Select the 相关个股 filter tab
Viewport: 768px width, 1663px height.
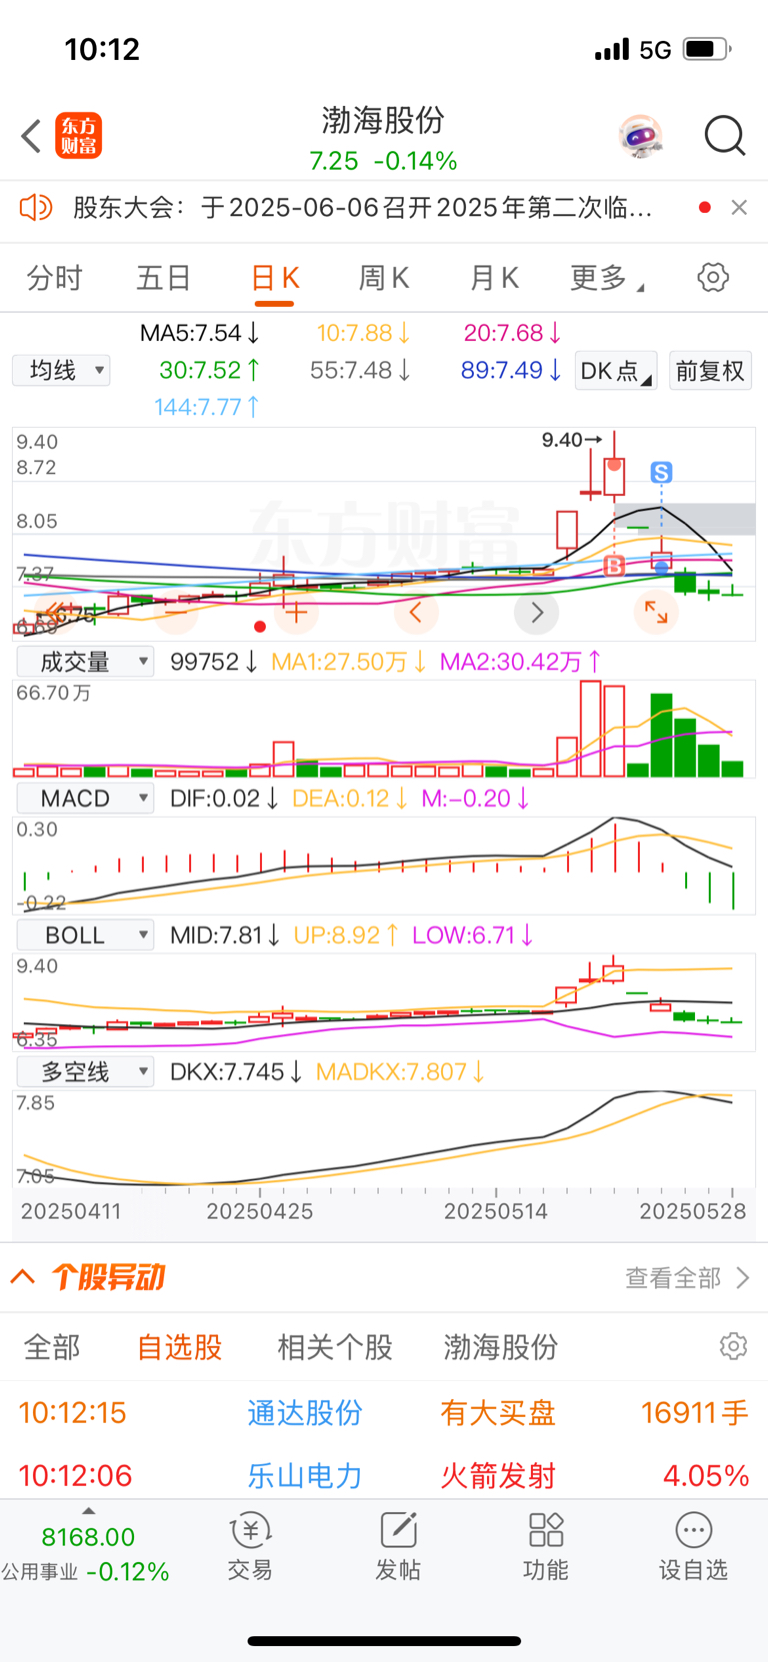(x=335, y=1347)
